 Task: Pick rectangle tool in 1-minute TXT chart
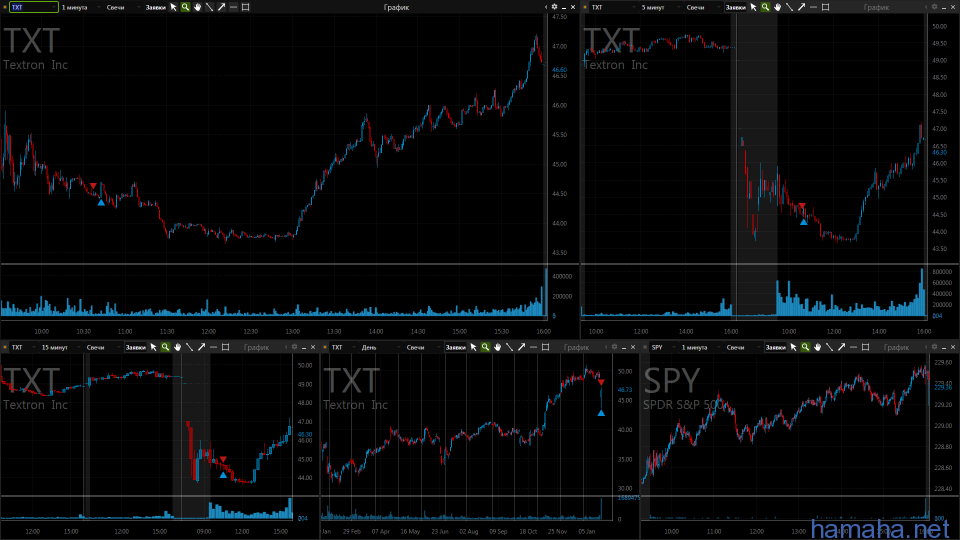tap(246, 7)
